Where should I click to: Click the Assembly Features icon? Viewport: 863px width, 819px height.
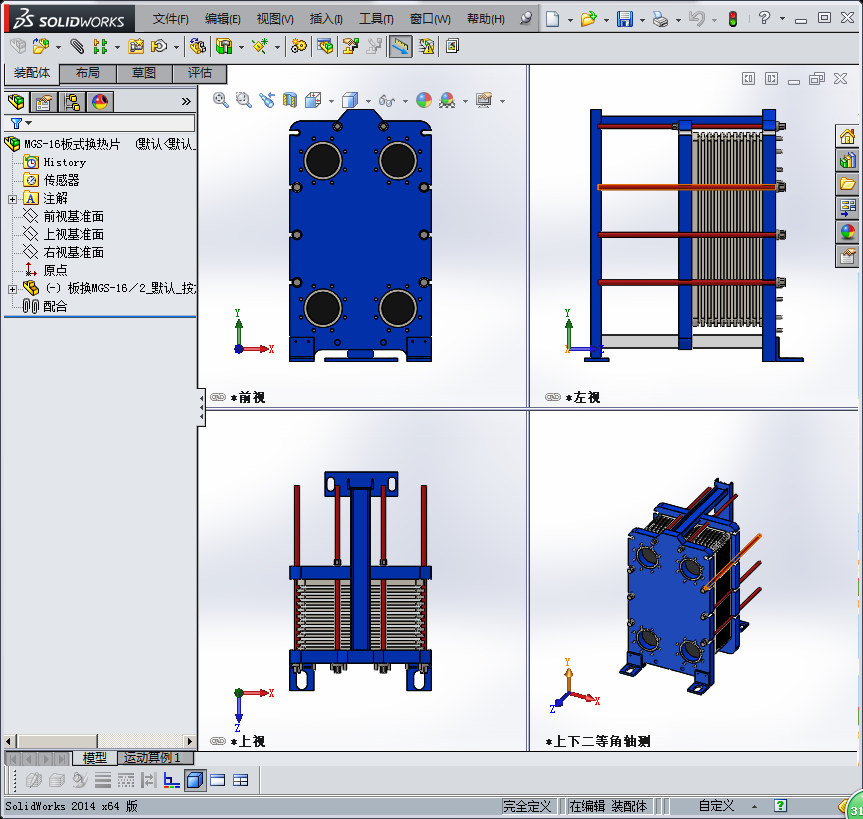pos(223,46)
